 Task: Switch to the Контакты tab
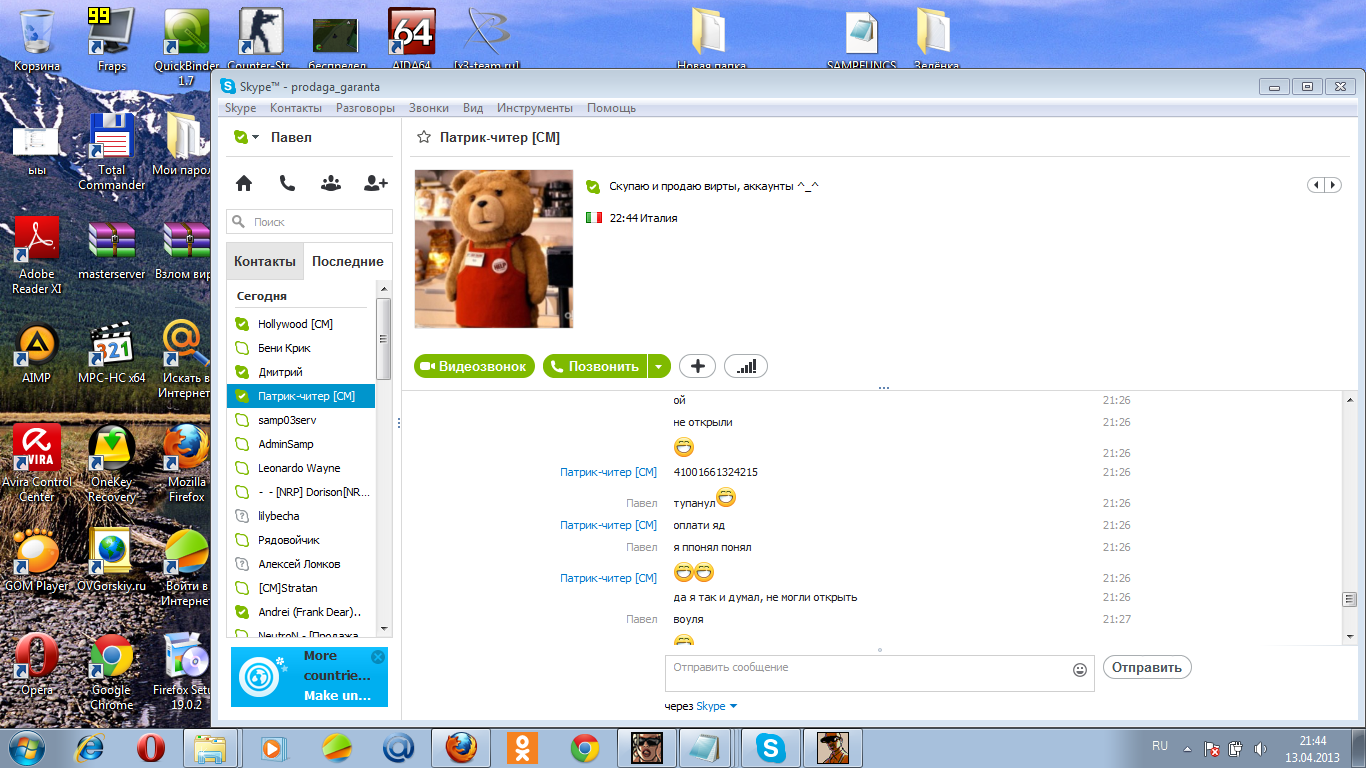tap(265, 261)
